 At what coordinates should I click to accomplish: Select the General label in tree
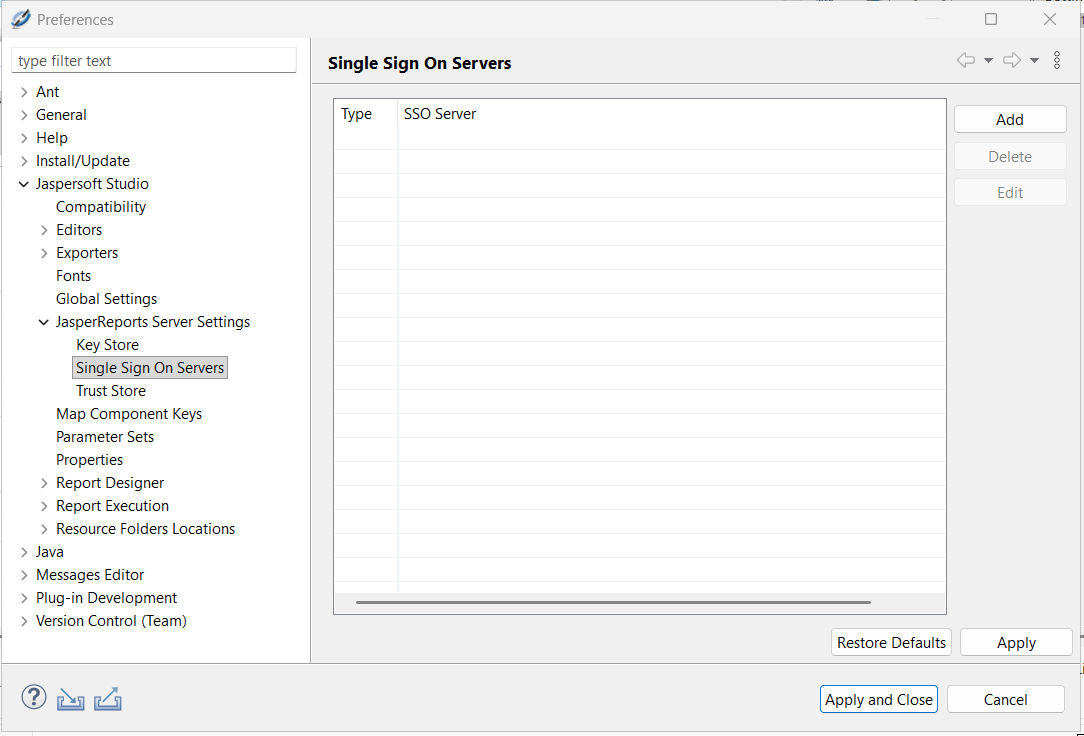[61, 115]
